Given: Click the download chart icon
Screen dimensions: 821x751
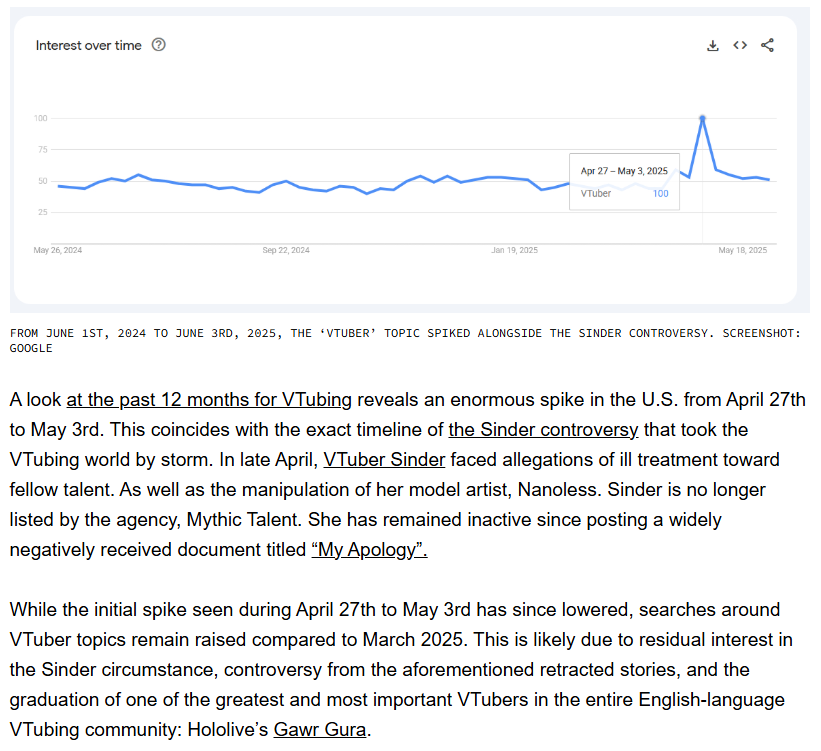Looking at the screenshot, I should coord(712,46).
